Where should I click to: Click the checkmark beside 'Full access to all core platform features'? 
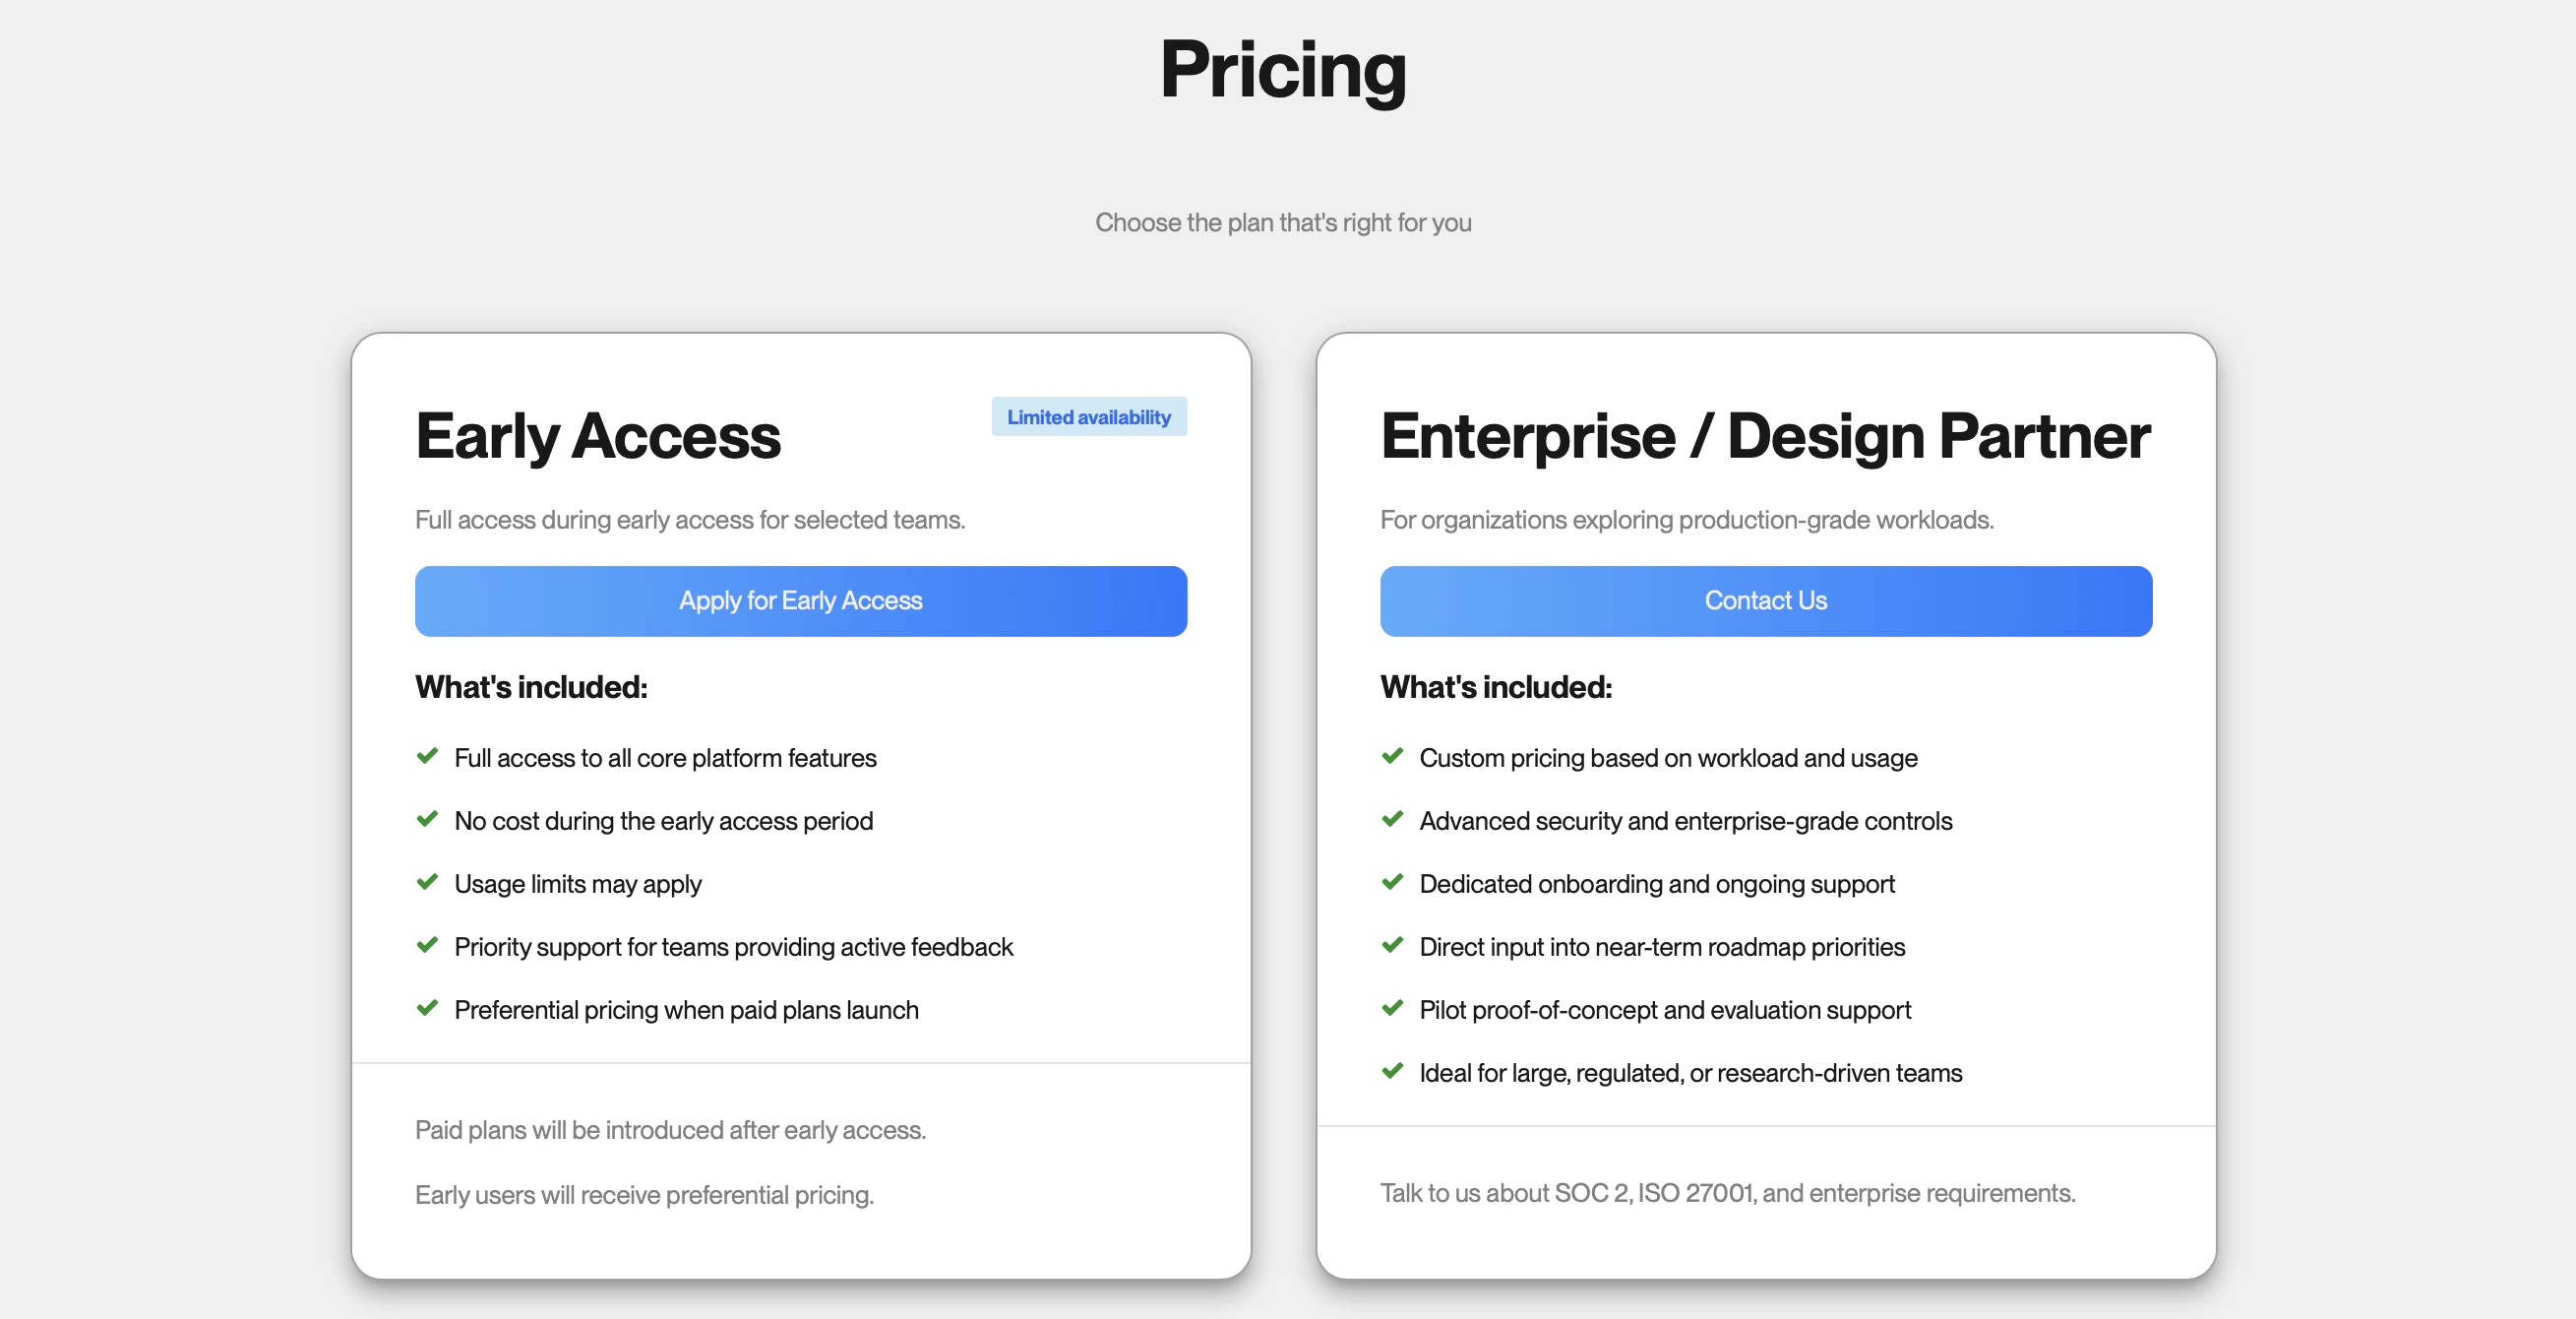click(x=427, y=757)
